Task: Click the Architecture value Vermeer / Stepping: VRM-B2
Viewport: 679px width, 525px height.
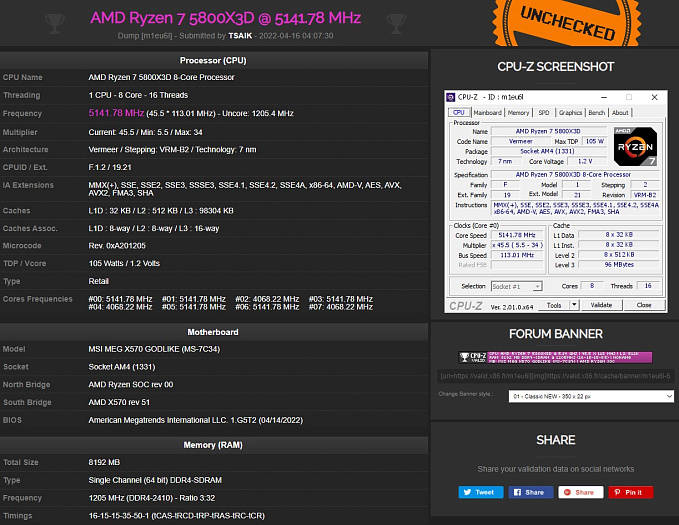Action: pos(172,149)
